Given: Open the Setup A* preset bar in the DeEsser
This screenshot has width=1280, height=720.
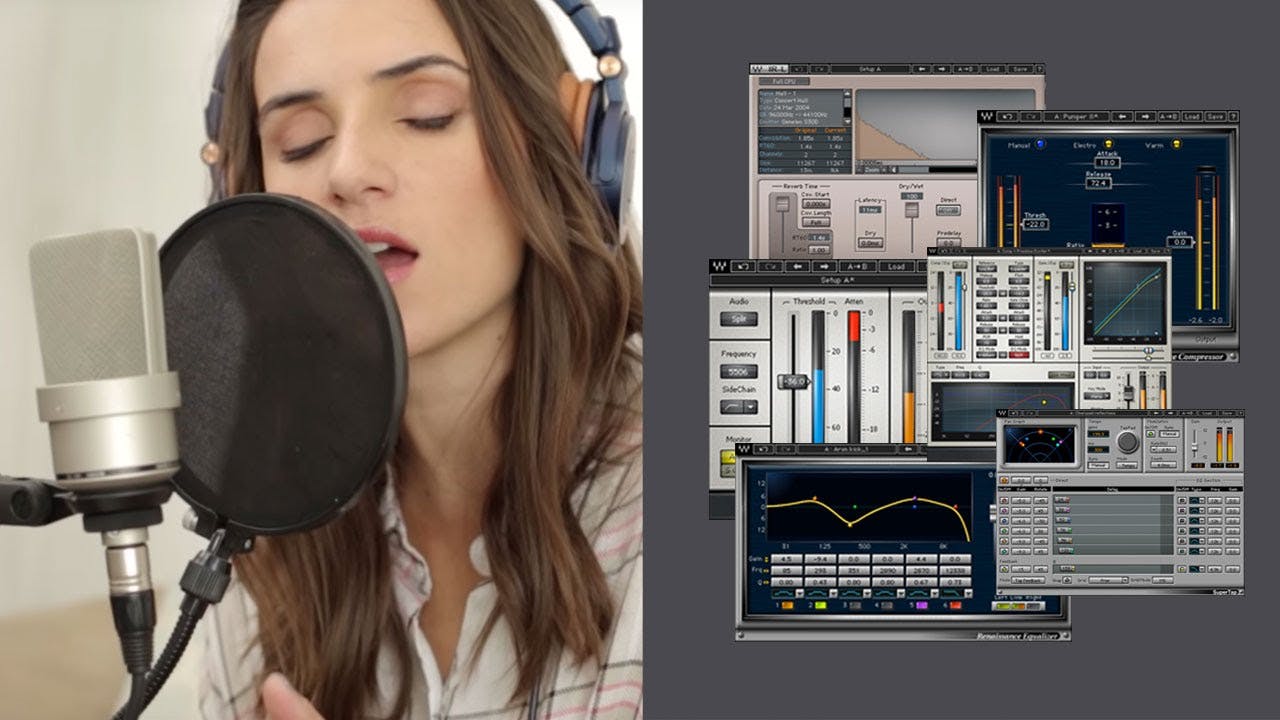Looking at the screenshot, I should coord(818,280).
